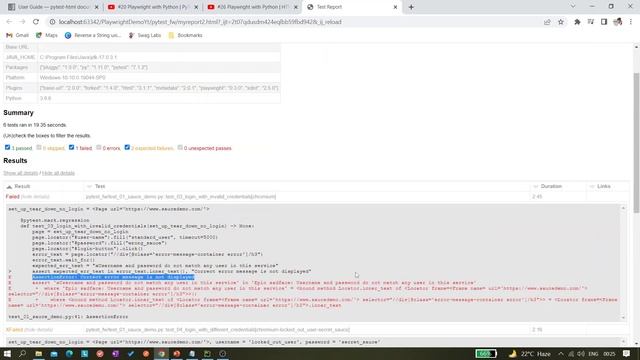The height and width of the screenshot is (360, 640).
Task: Sort by the Duration column header
Action: [551, 186]
